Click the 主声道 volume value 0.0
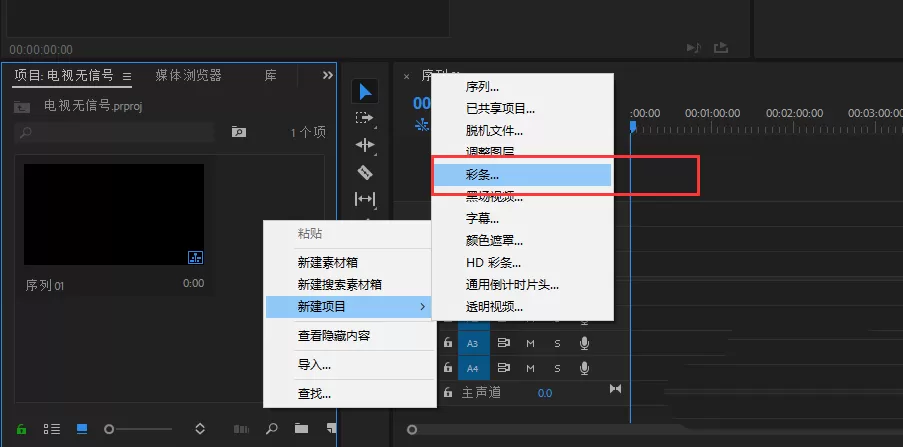Screen dimensions: 903x447 click(x=545, y=393)
